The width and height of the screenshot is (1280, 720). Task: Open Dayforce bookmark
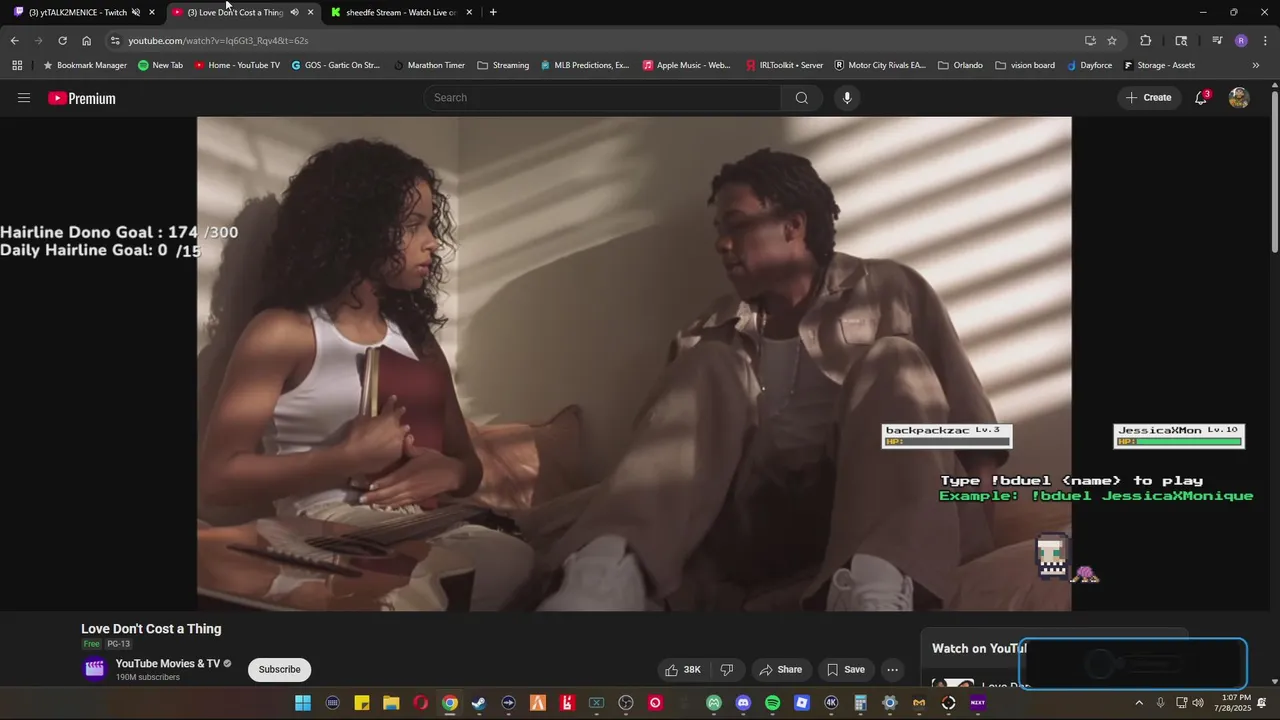[x=1089, y=65]
